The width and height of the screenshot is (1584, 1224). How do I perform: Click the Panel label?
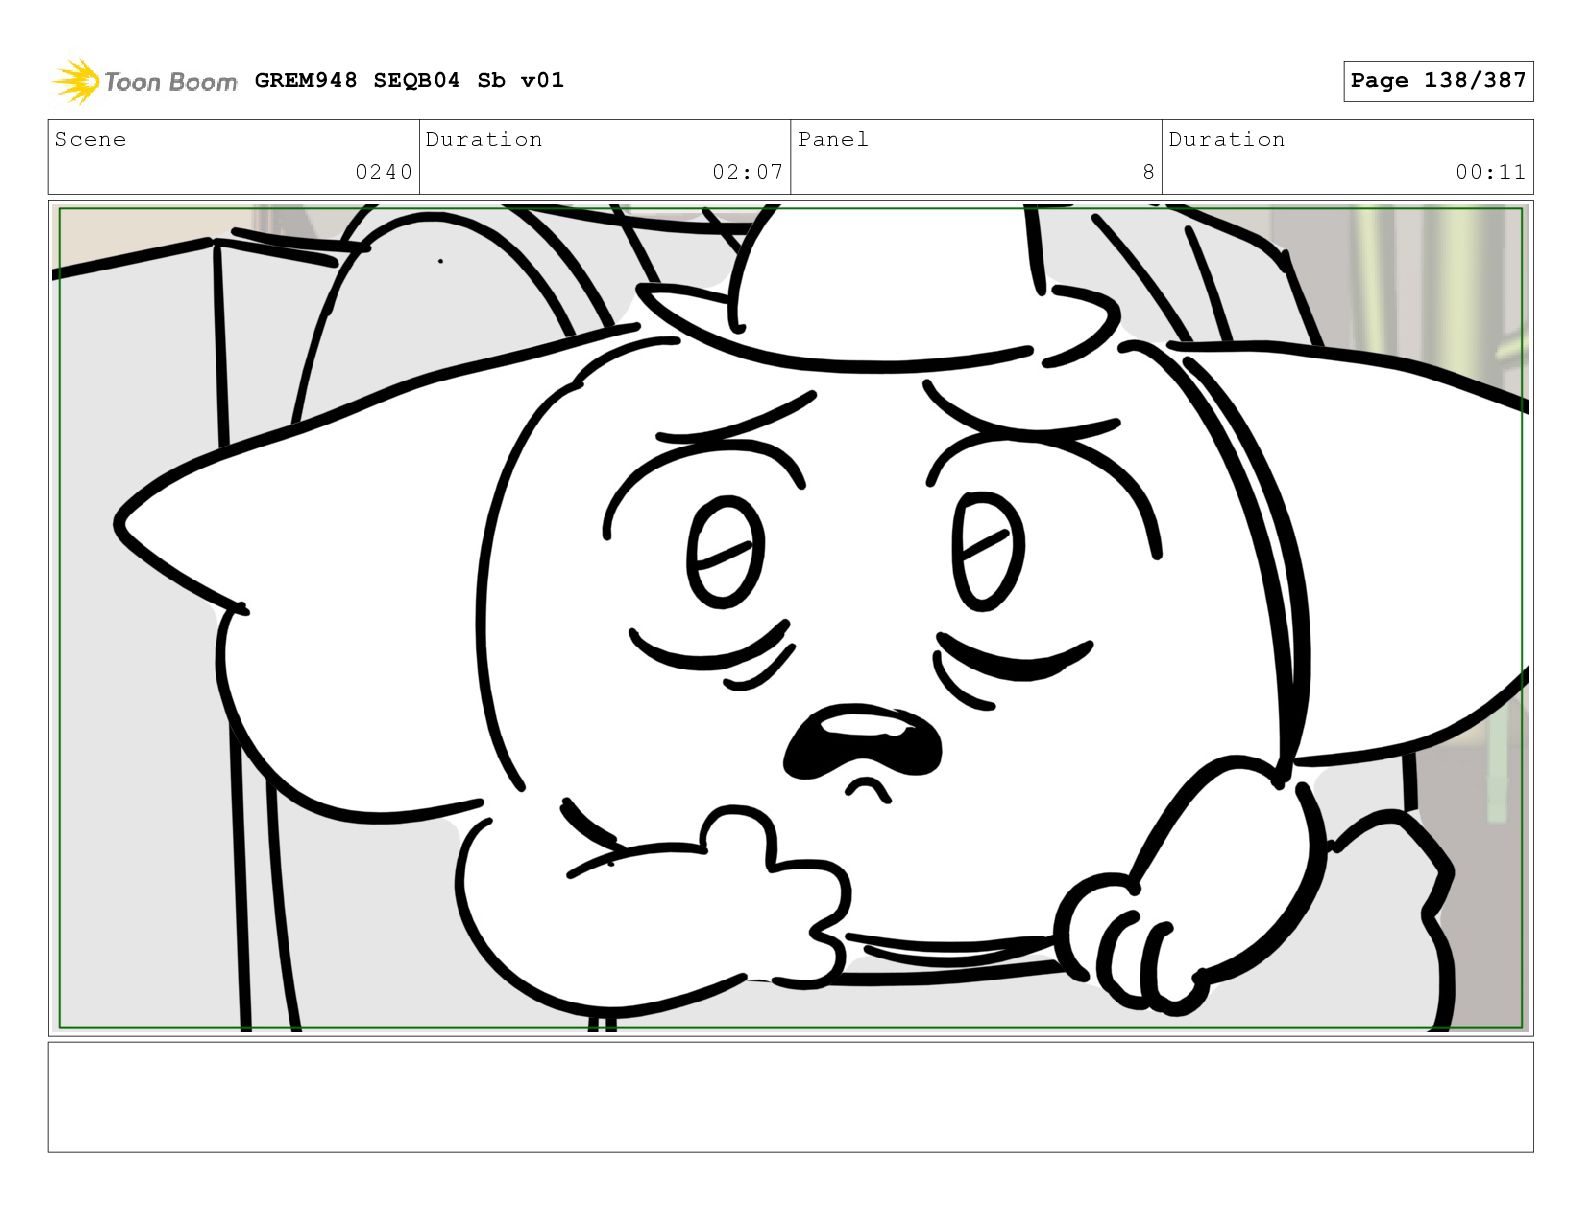click(833, 139)
